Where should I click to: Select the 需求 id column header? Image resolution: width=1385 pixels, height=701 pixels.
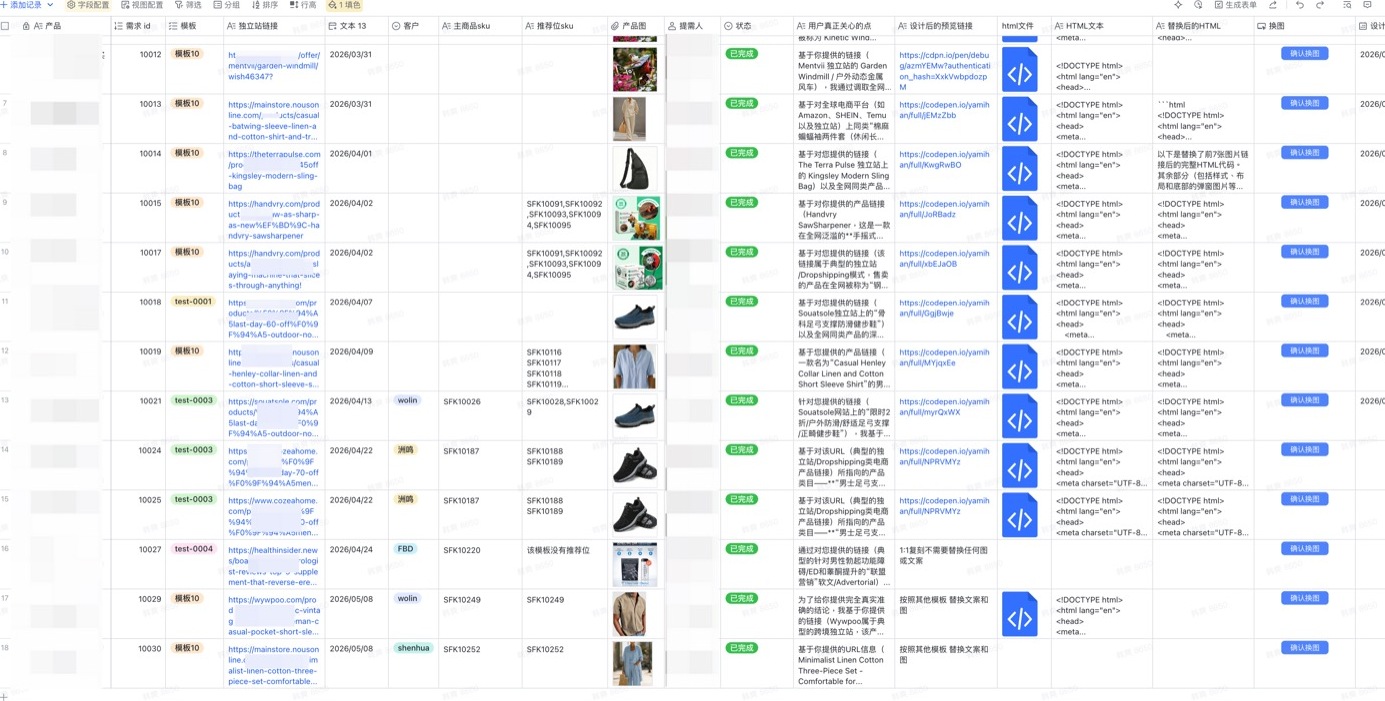(x=137, y=26)
